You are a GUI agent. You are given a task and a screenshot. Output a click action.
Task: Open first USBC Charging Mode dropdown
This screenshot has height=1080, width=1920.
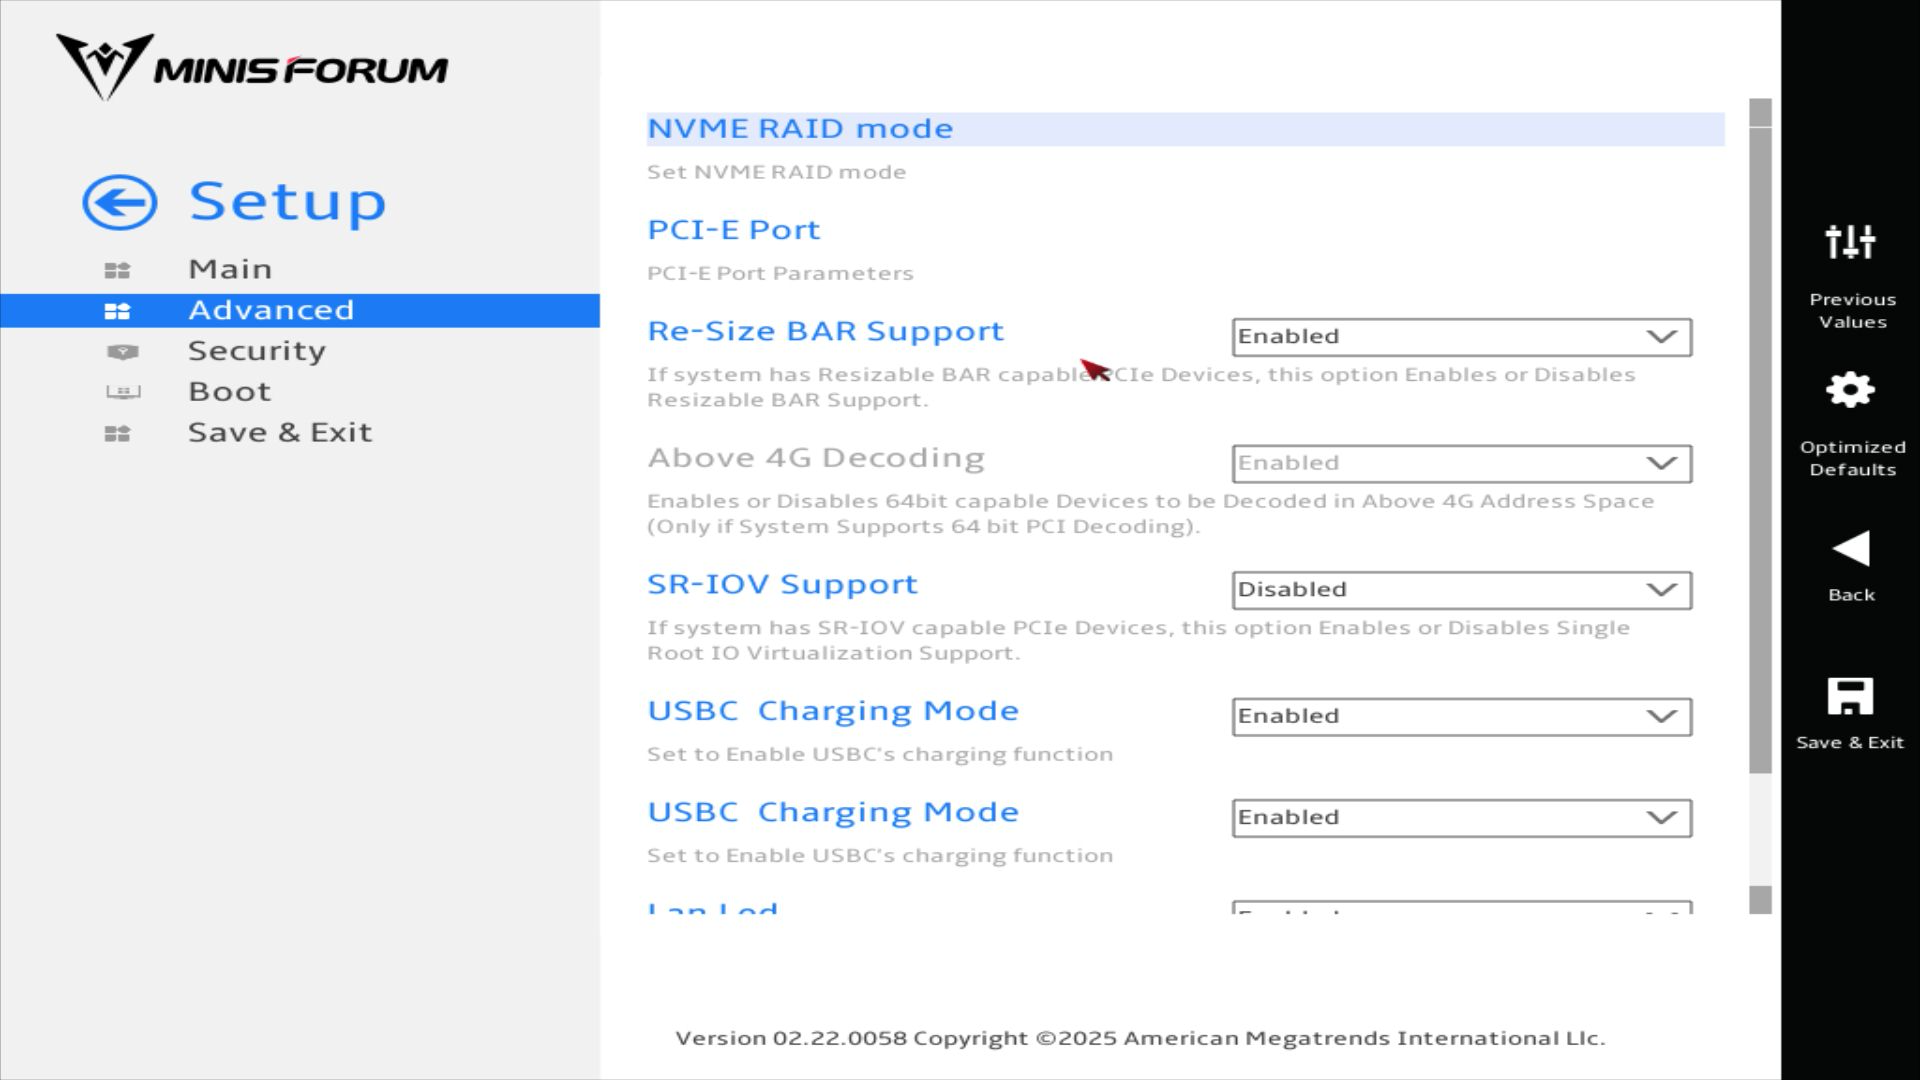point(1461,717)
